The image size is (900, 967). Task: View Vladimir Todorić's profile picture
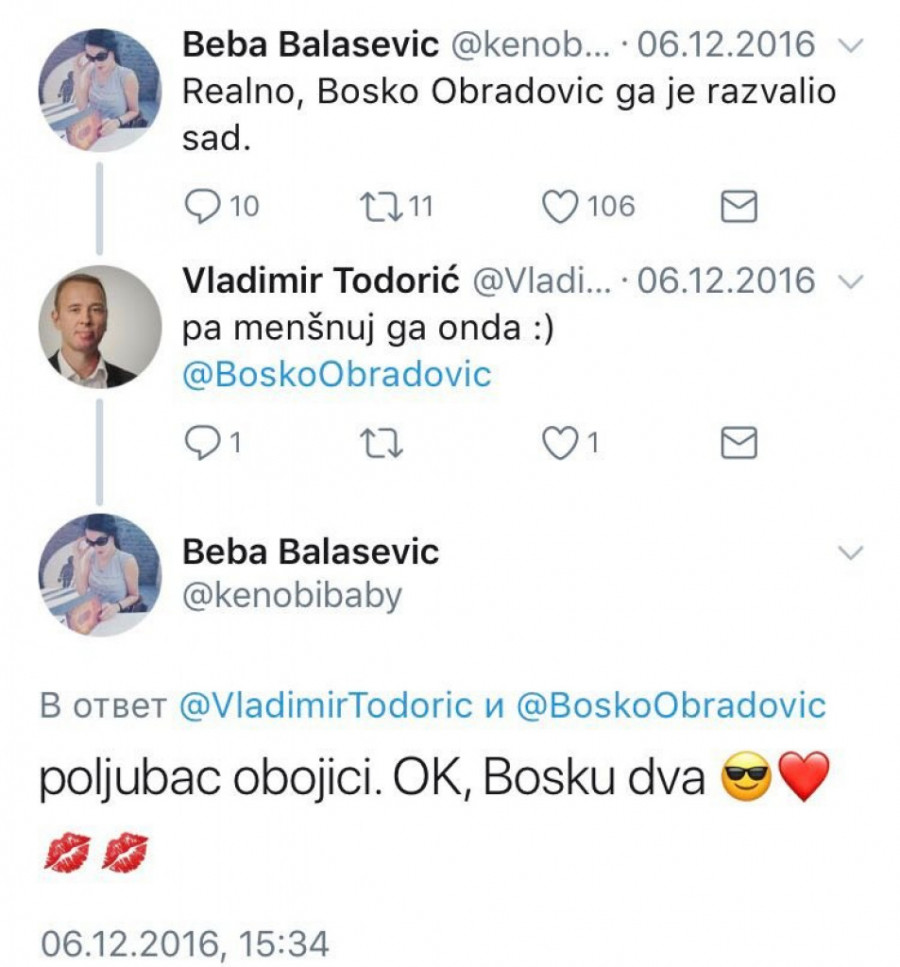(99, 326)
